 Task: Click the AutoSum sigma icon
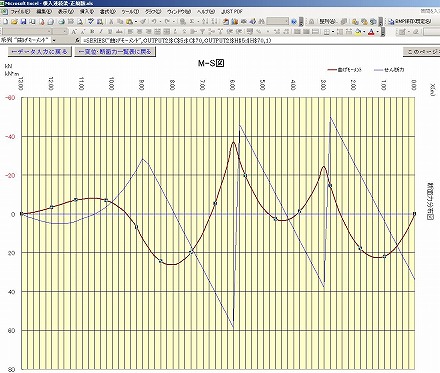click(192, 22)
